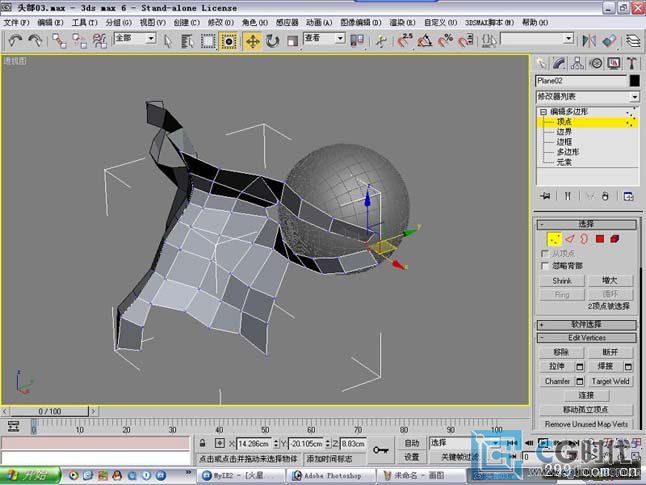Click the 0 / 100 time slider
Image resolution: width=646 pixels, height=485 pixels.
point(49,411)
